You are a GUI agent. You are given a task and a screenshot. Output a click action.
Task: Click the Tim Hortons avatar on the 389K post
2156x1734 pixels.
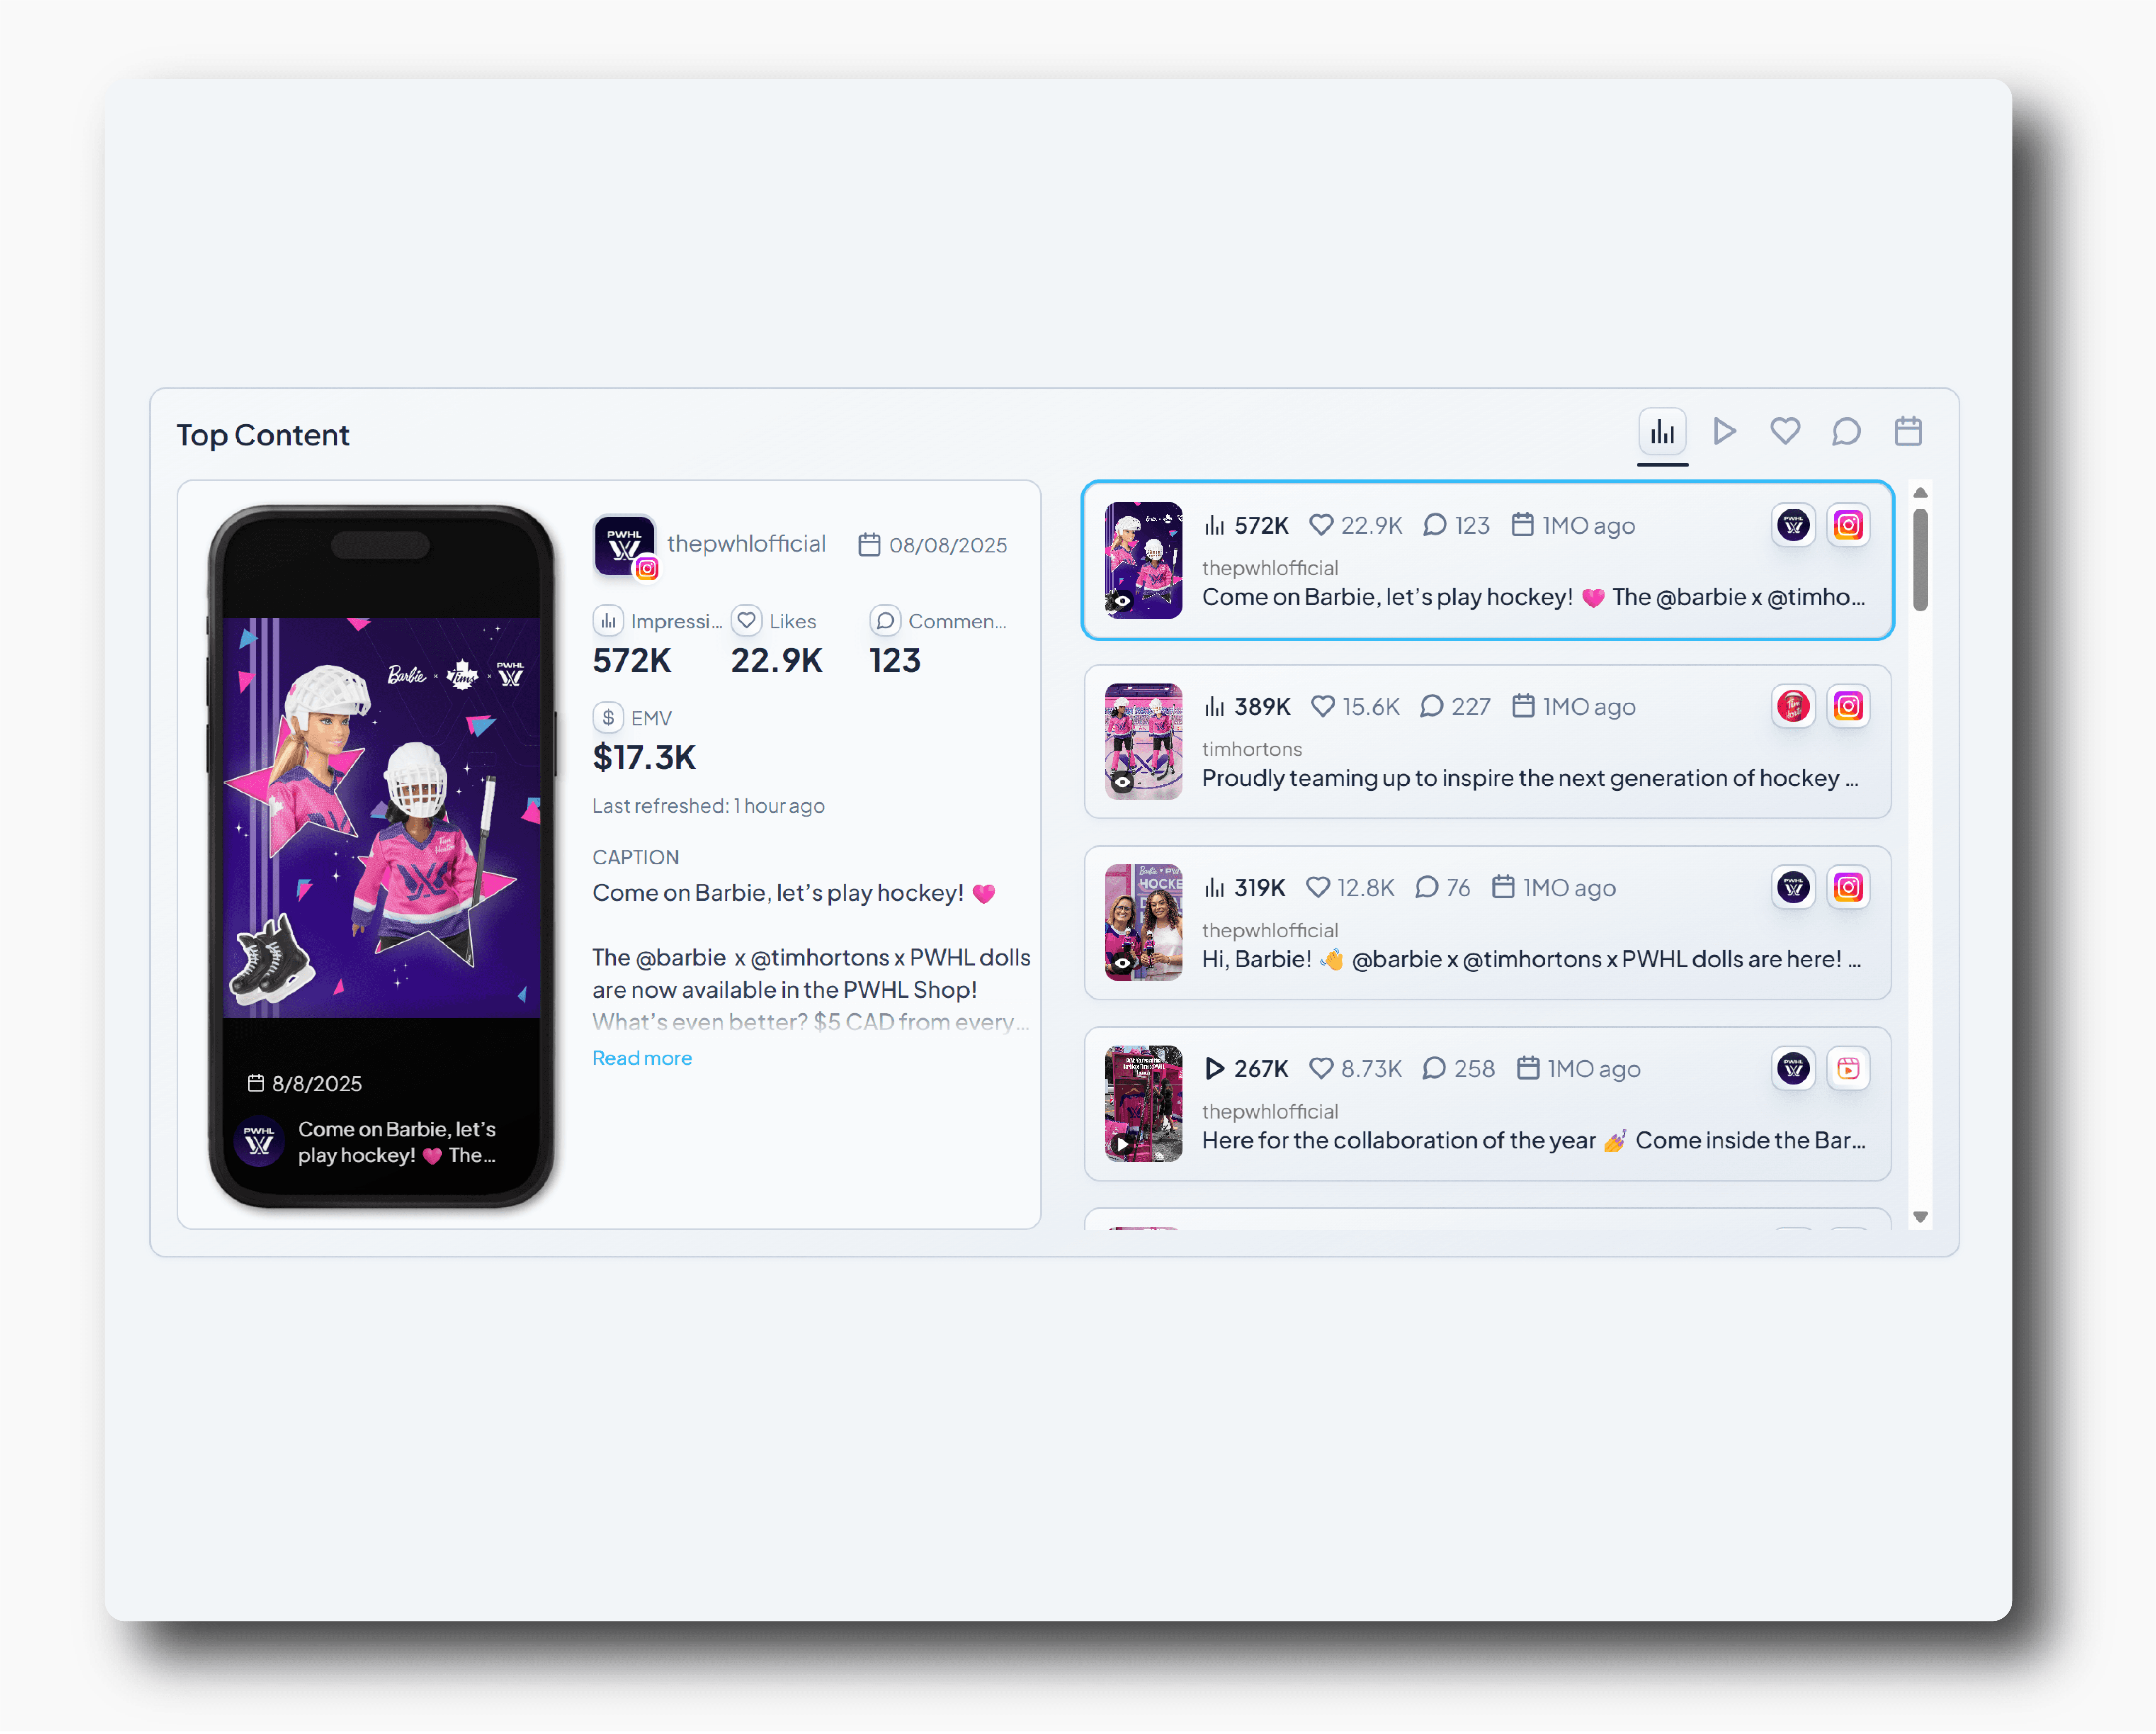pos(1792,706)
